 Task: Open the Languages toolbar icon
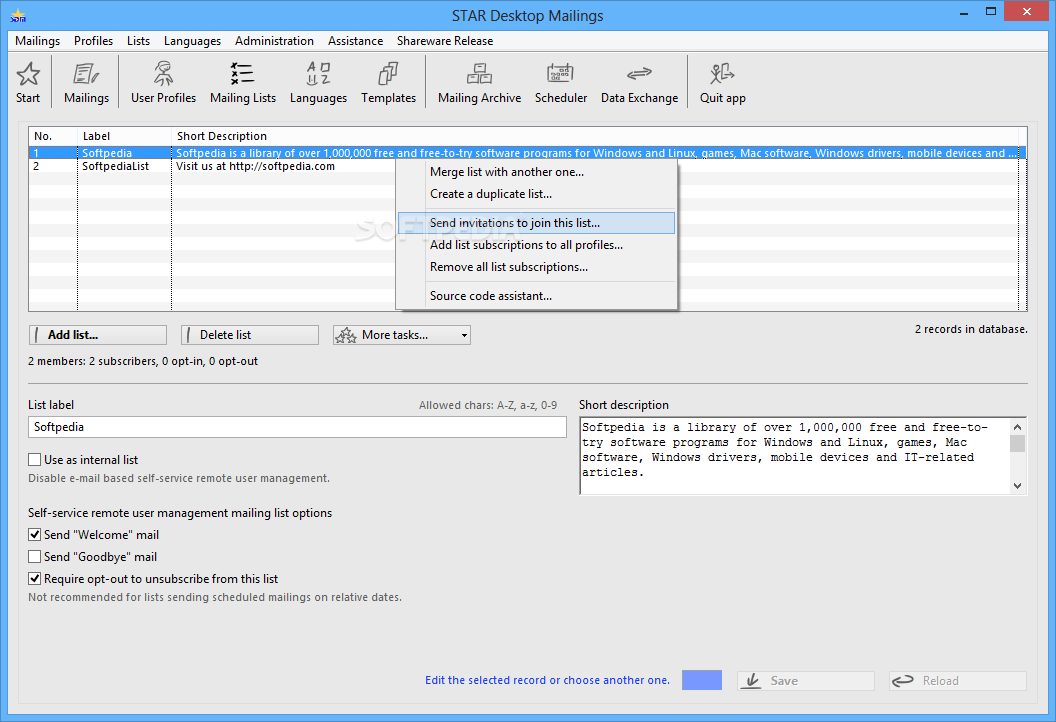(x=318, y=82)
